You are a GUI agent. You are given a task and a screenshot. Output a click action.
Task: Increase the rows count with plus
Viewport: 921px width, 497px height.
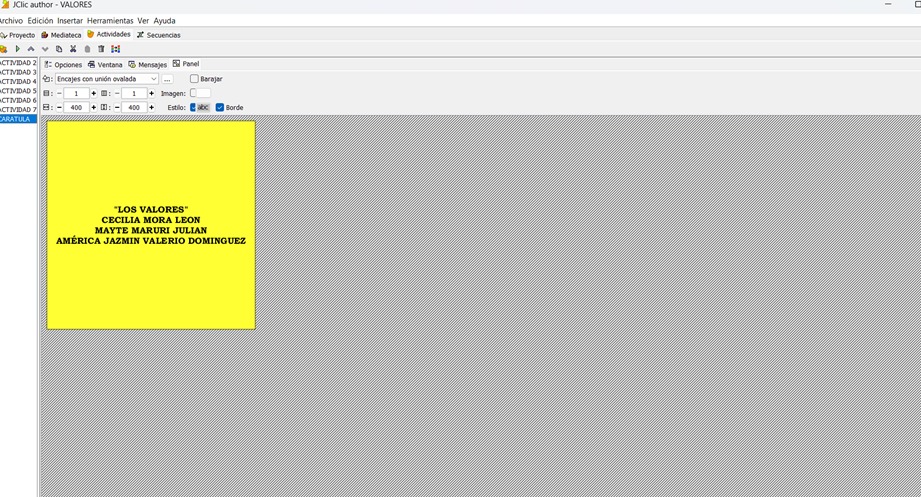[94, 93]
